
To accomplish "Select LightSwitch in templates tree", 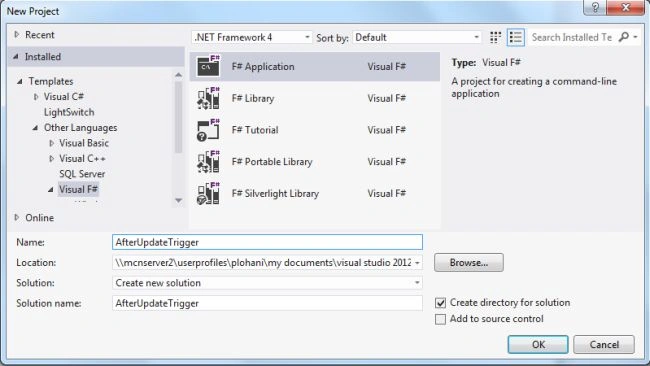I will pyautogui.click(x=69, y=112).
